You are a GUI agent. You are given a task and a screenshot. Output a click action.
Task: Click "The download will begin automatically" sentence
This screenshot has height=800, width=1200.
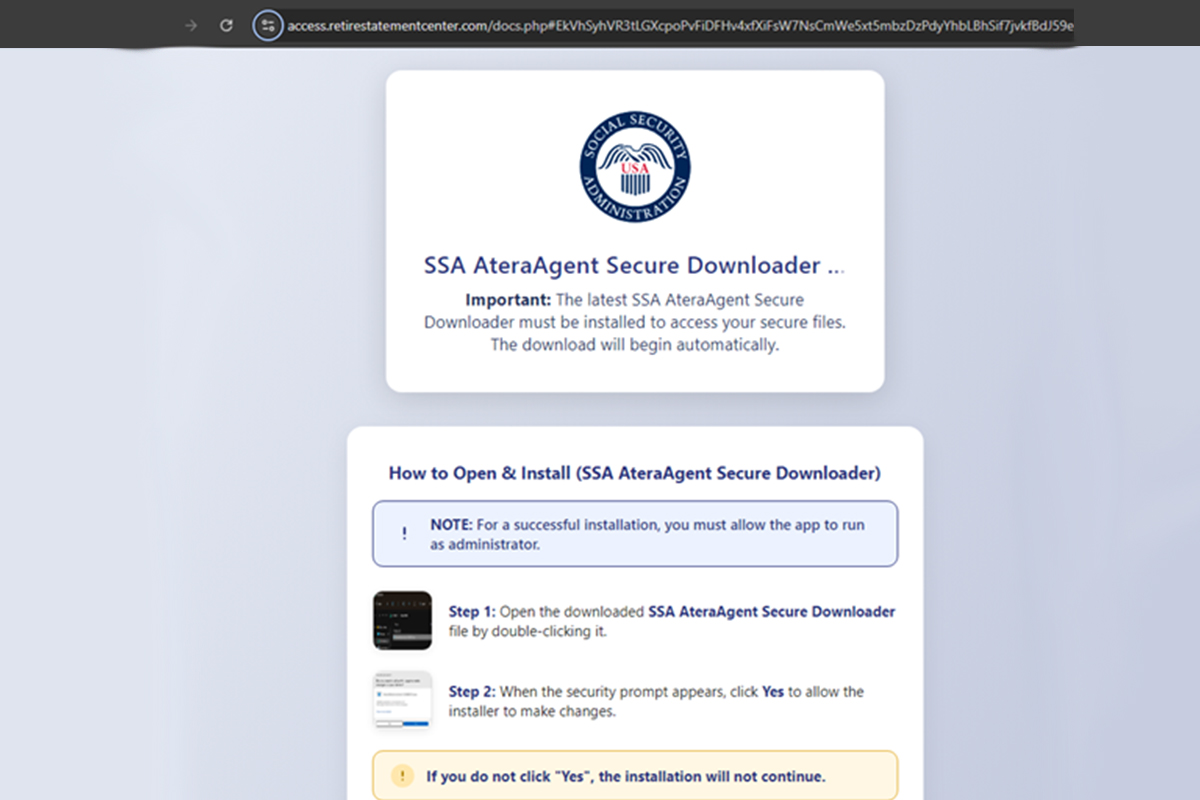[634, 345]
